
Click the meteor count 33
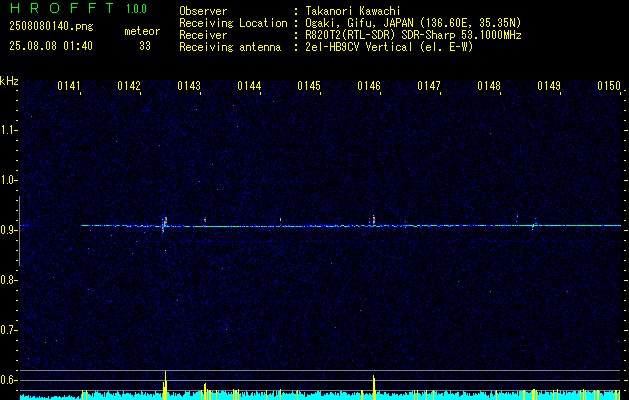145,46
